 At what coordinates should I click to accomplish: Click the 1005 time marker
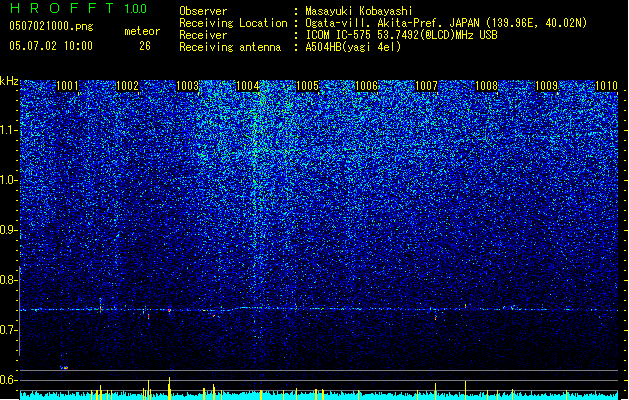click(307, 86)
